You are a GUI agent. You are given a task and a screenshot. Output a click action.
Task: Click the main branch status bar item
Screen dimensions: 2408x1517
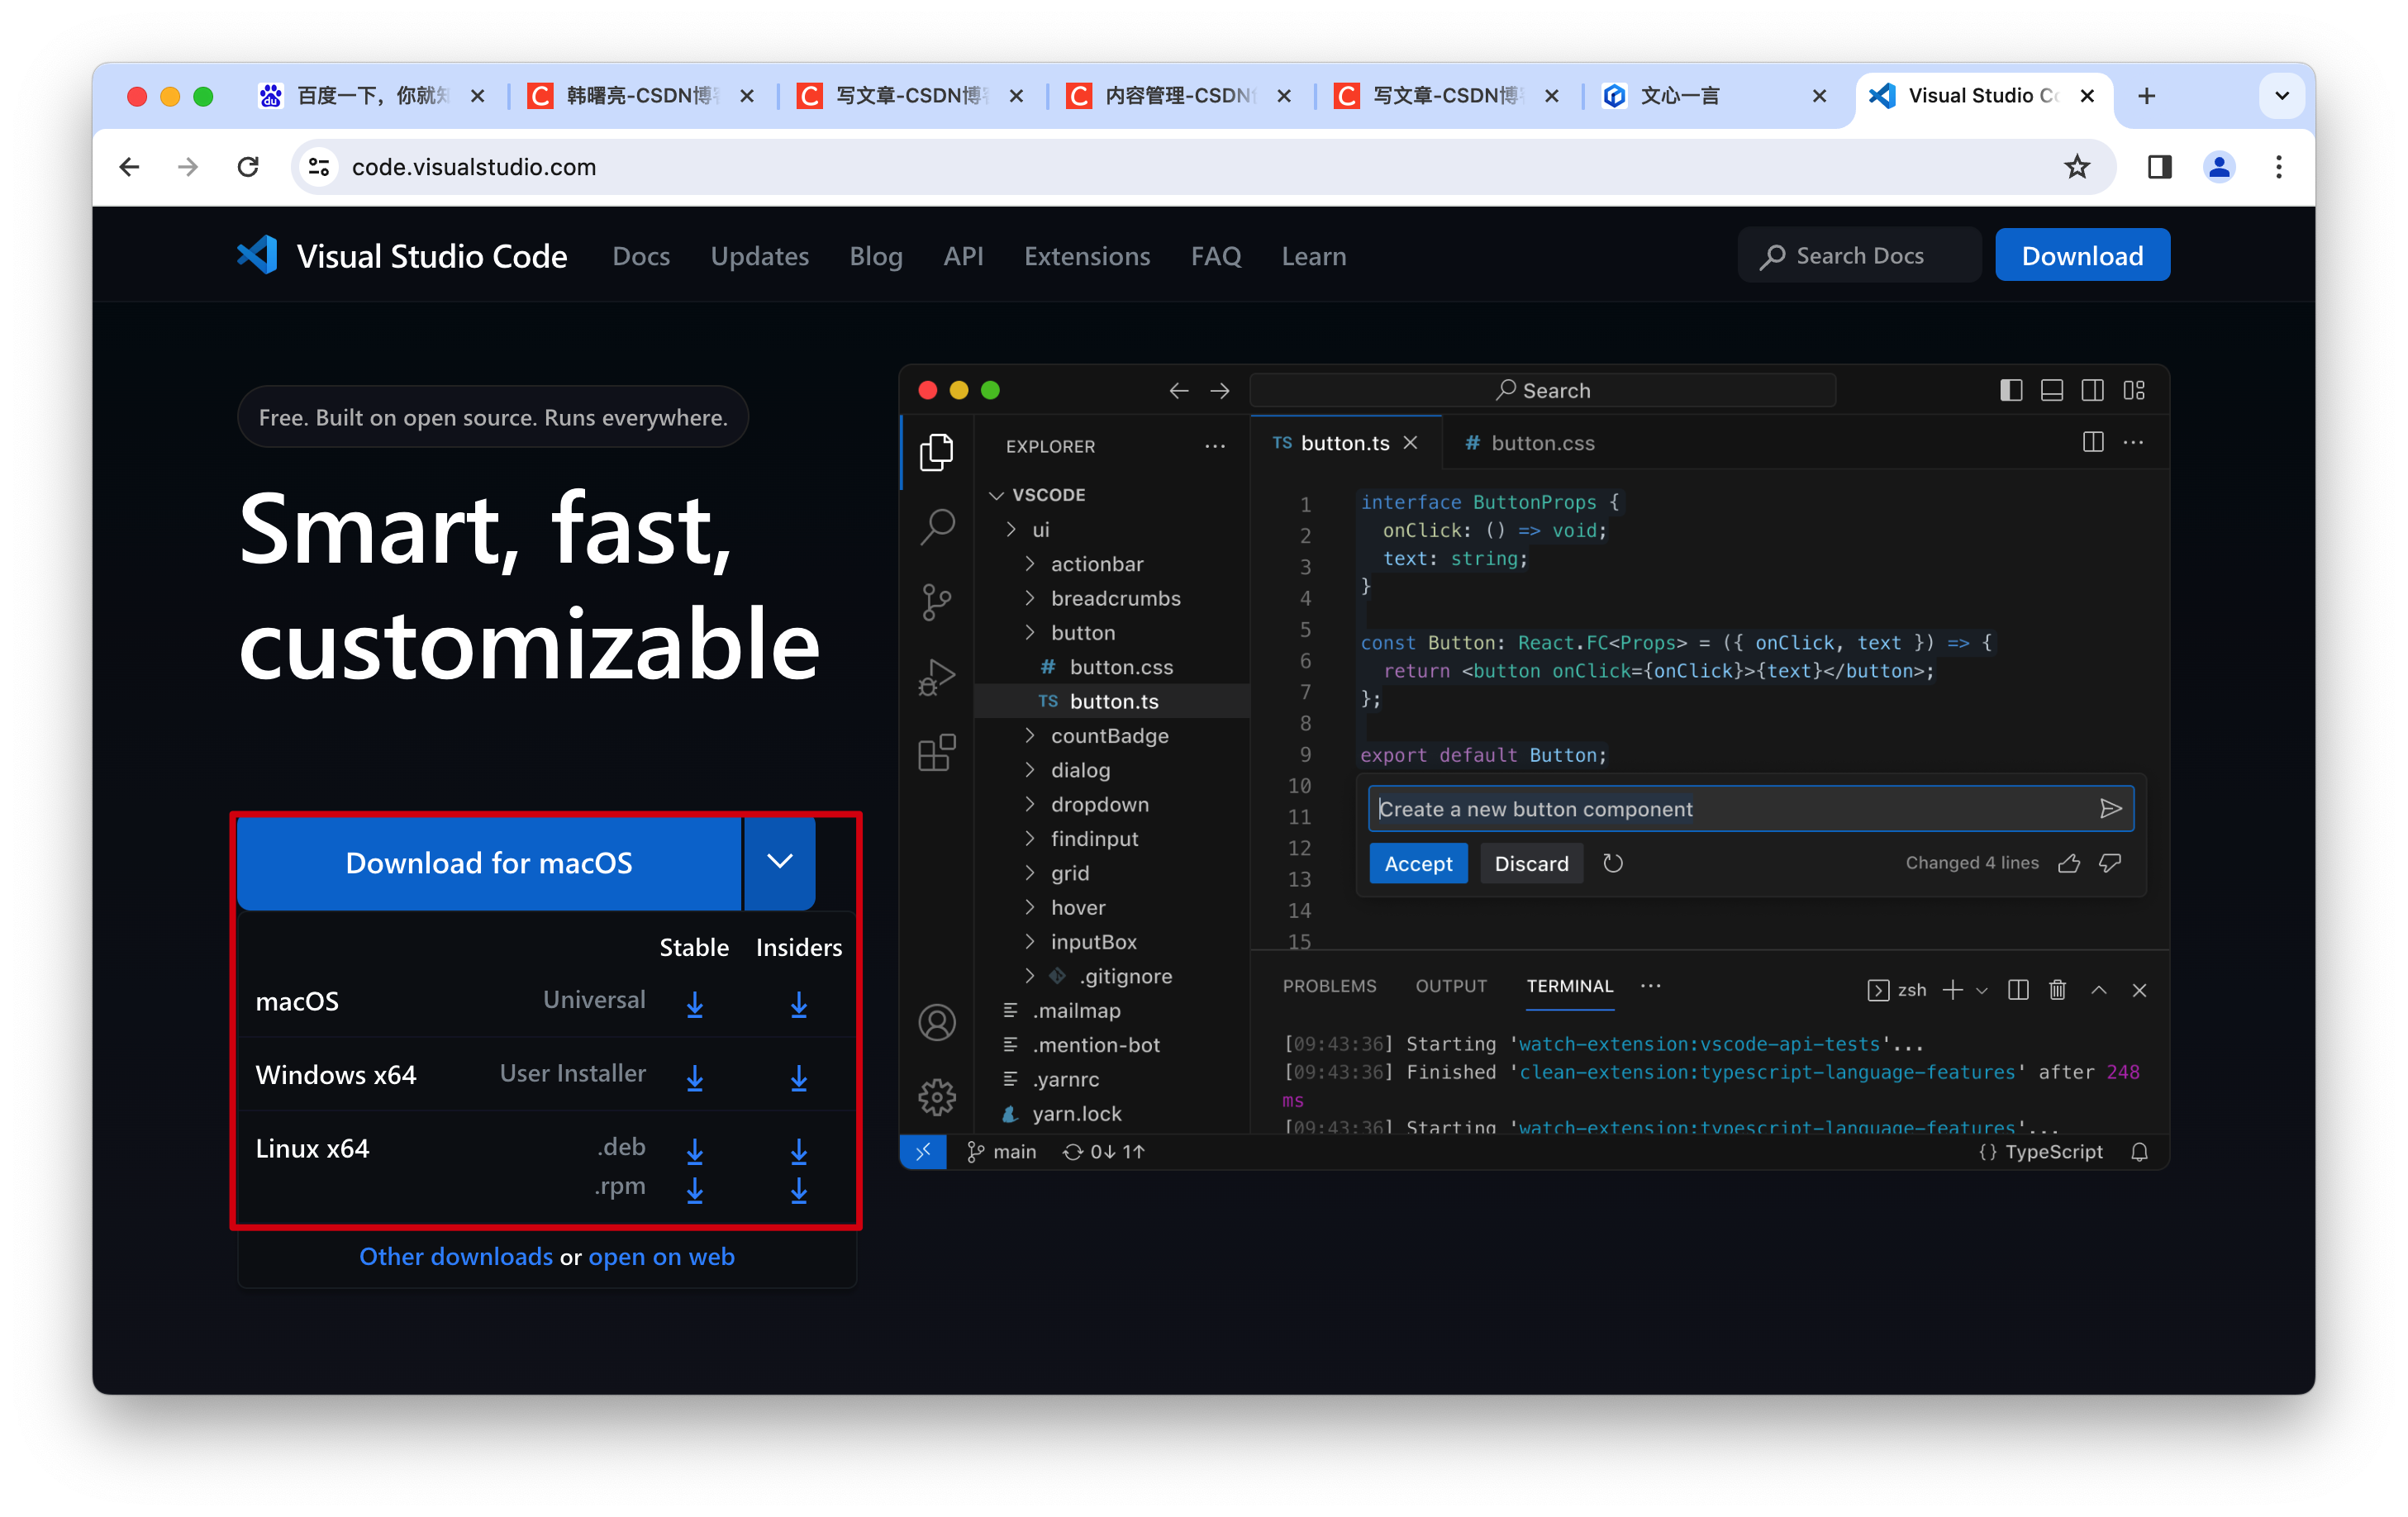(x=1001, y=1151)
